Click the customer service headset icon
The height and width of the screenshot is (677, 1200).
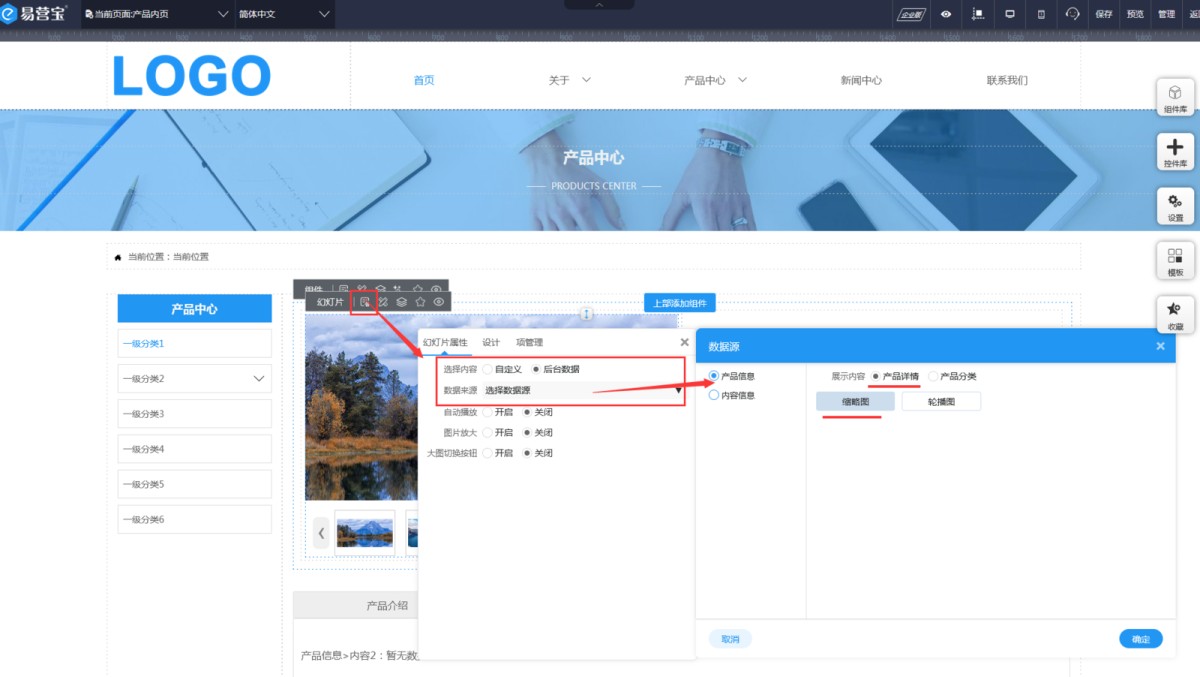pyautogui.click(x=1073, y=14)
